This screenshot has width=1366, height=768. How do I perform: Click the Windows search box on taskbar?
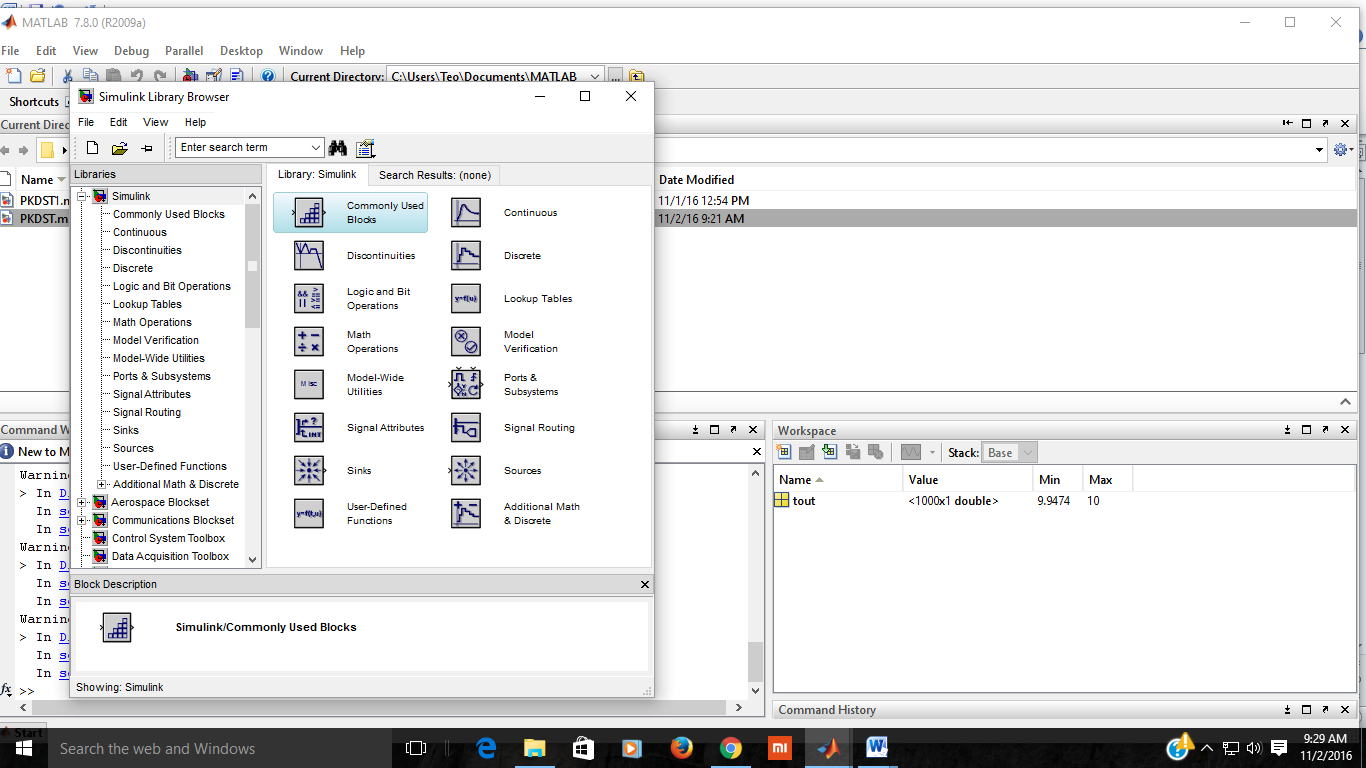(x=220, y=748)
